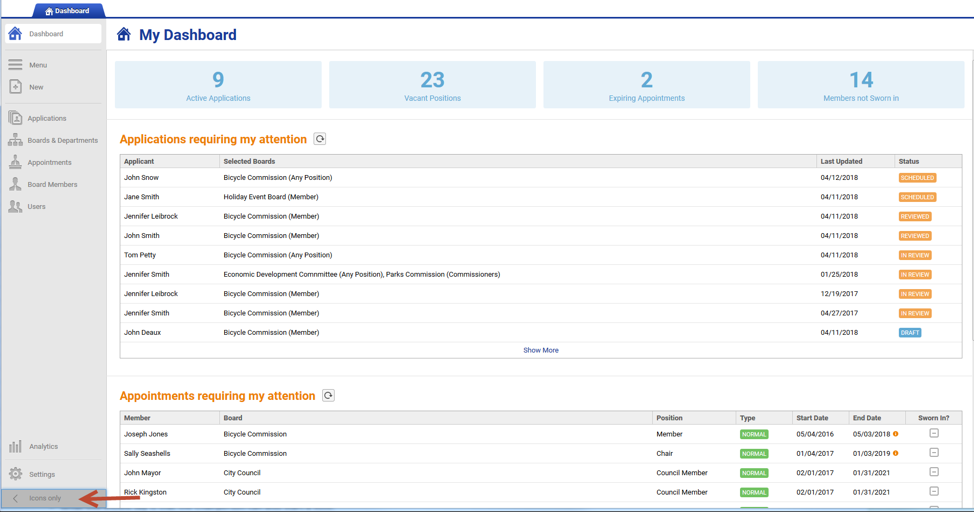Select the Users menu label

pos(36,206)
